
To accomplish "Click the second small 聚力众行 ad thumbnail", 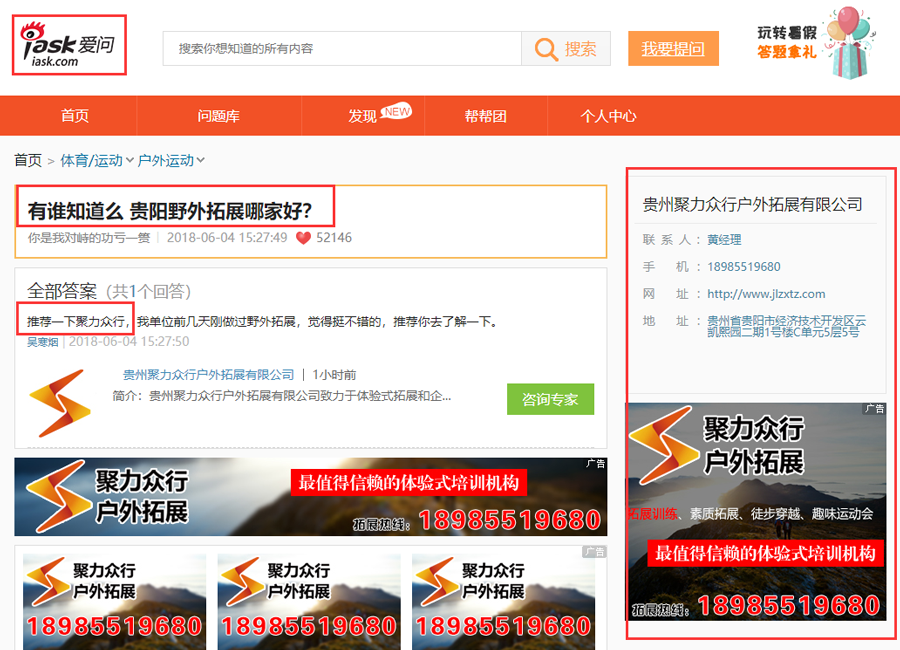I will [309, 602].
